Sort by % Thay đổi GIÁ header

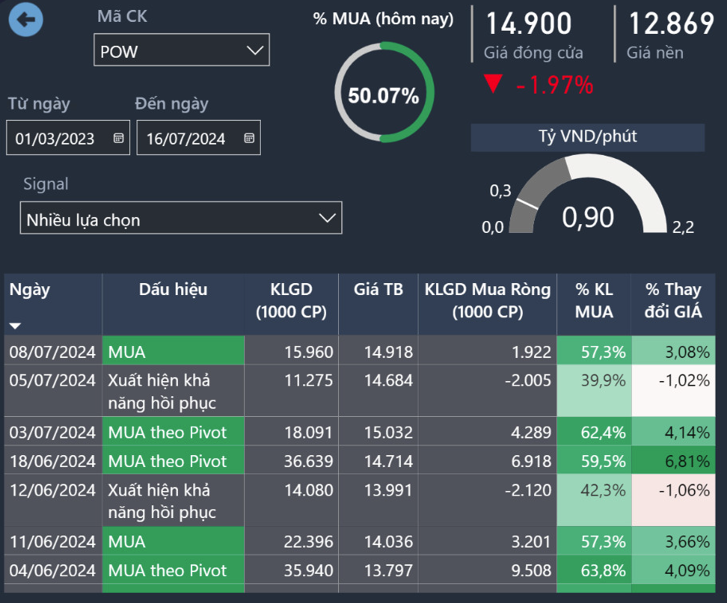pyautogui.click(x=674, y=300)
